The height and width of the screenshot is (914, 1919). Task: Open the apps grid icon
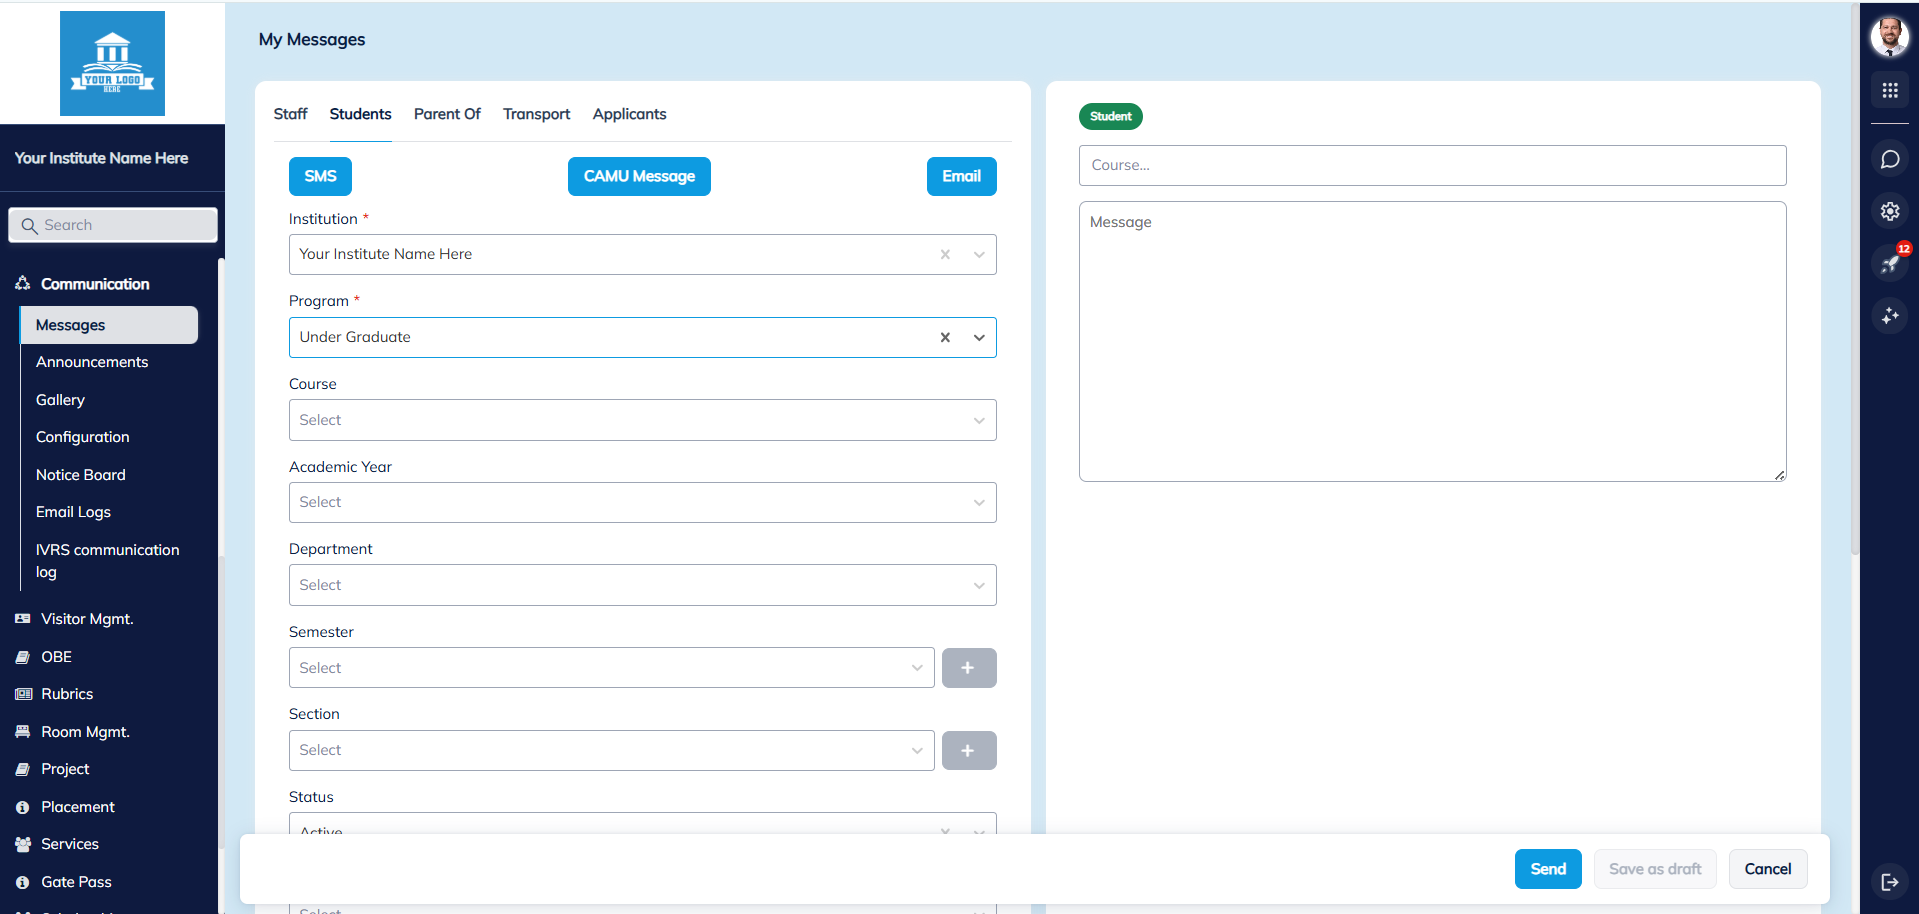click(x=1889, y=91)
